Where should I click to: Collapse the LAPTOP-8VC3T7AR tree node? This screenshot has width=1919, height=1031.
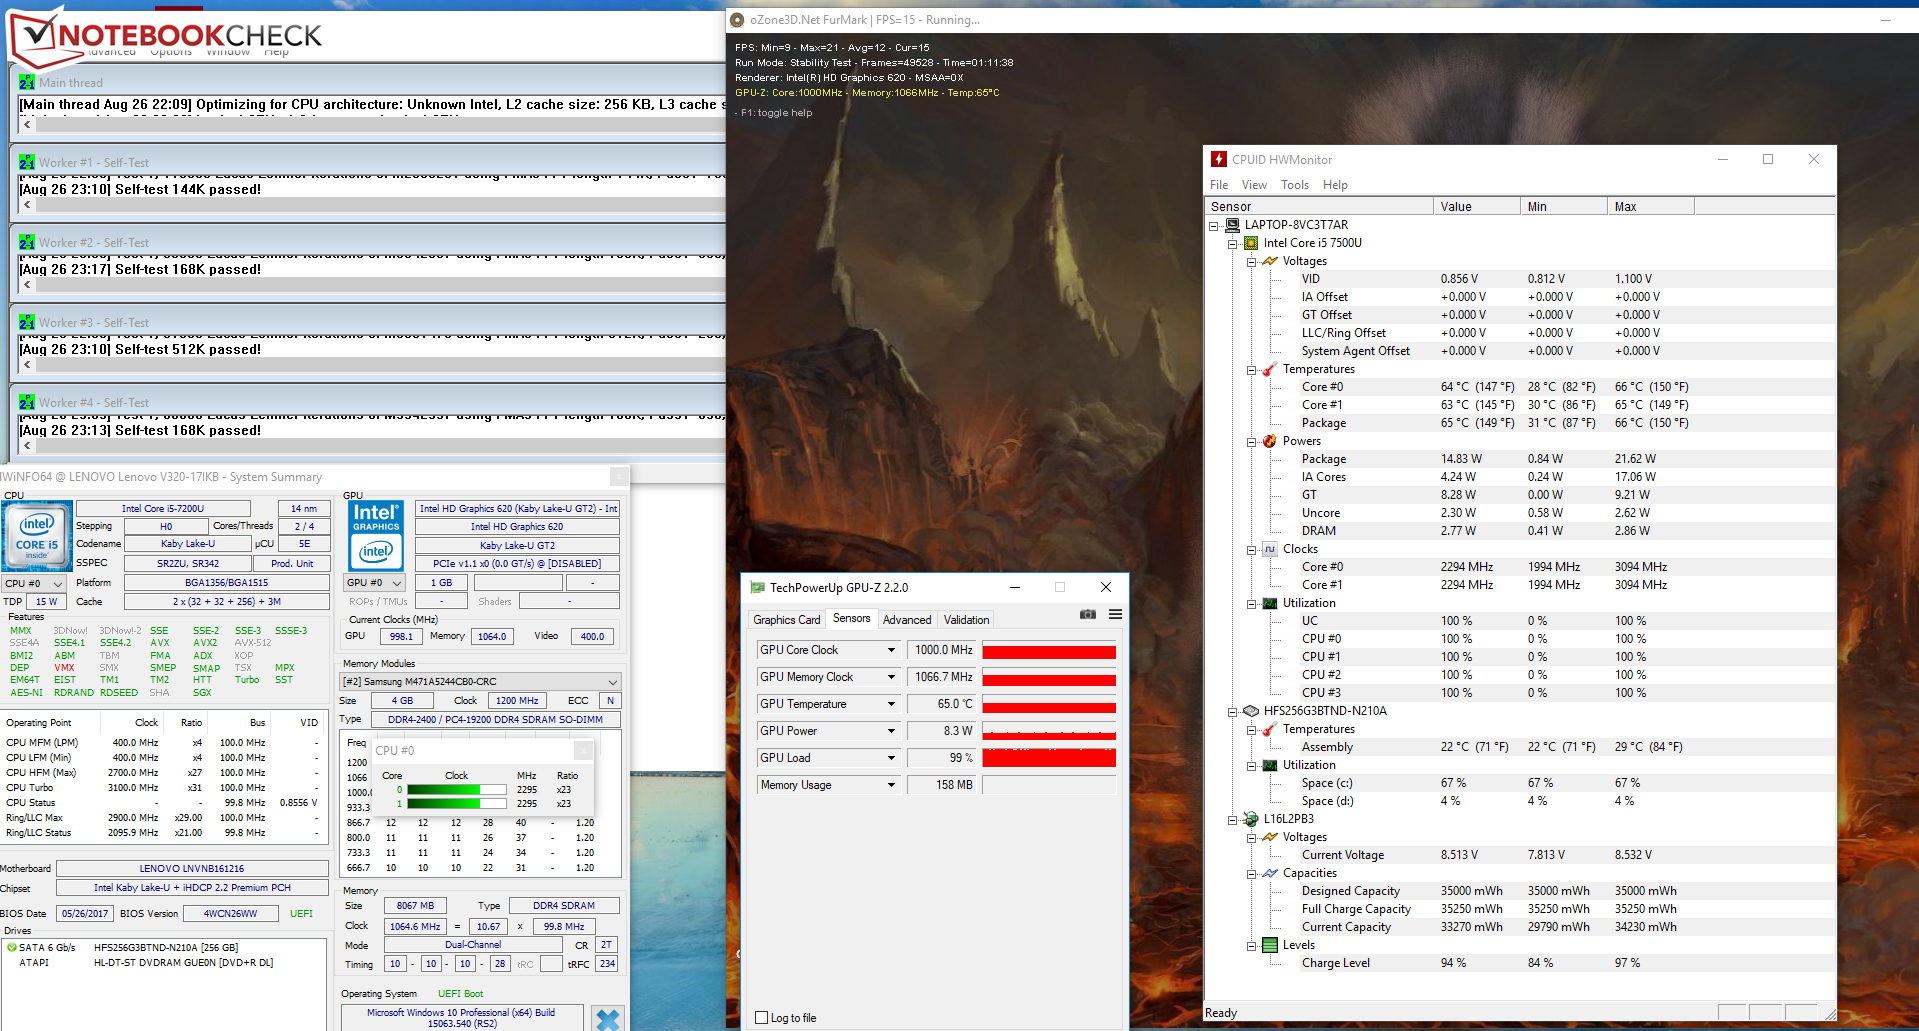click(x=1214, y=226)
